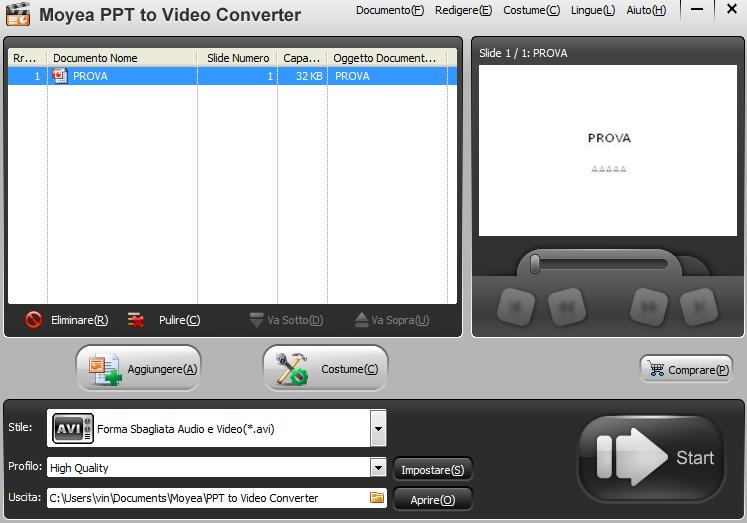The width and height of the screenshot is (747, 523).
Task: Open the Stile combo box showing AVI format
Action: (216, 428)
